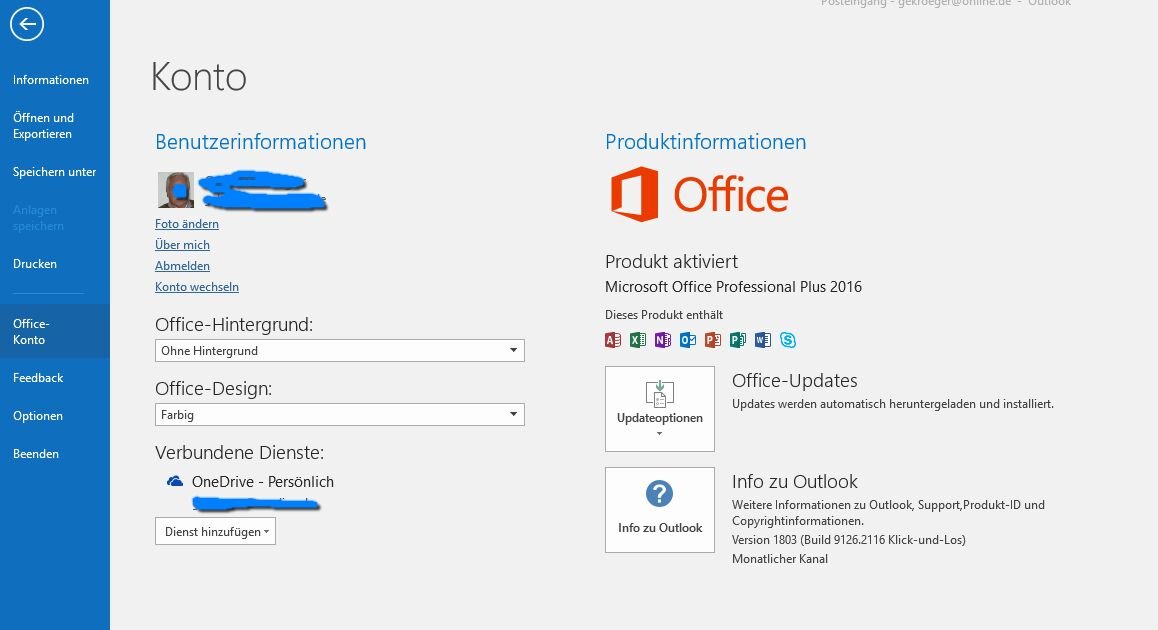Viewport: 1158px width, 630px height.
Task: Choose Speichern unter in the sidebar
Action: pos(55,172)
